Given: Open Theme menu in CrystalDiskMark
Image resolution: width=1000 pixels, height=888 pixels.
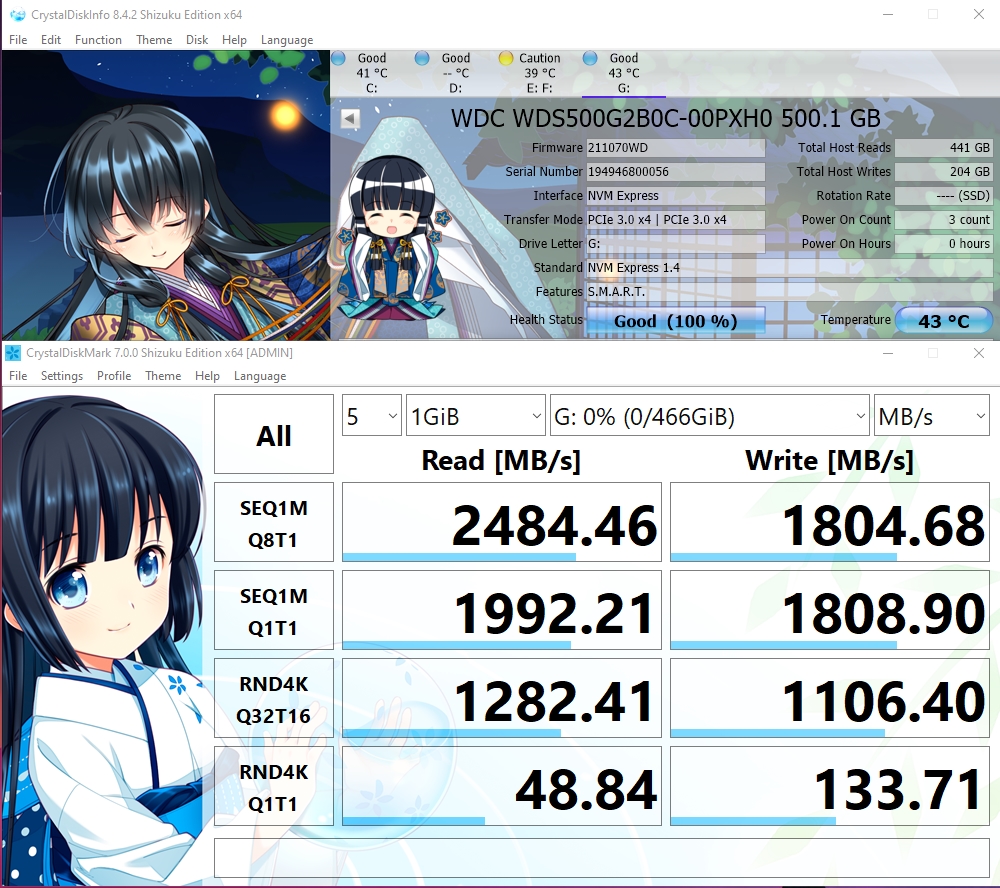Looking at the screenshot, I should [x=163, y=376].
